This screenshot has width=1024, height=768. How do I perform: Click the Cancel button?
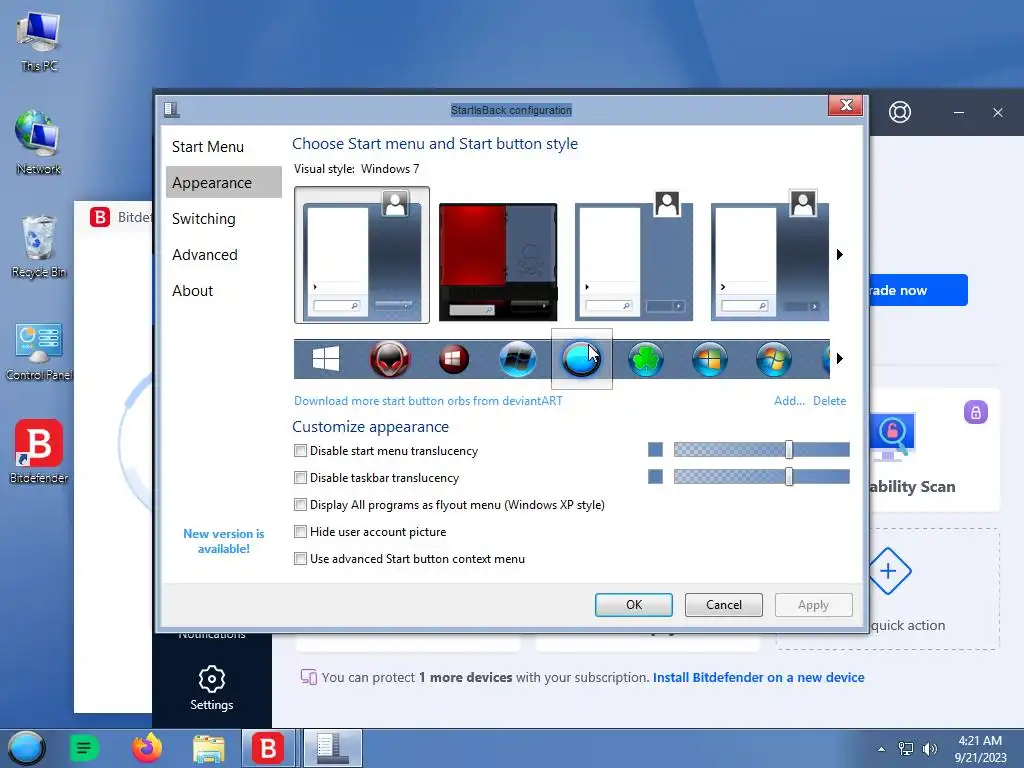[x=724, y=605]
